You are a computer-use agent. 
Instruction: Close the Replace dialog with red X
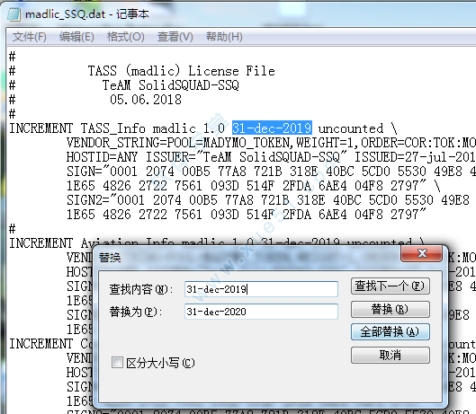click(x=422, y=254)
